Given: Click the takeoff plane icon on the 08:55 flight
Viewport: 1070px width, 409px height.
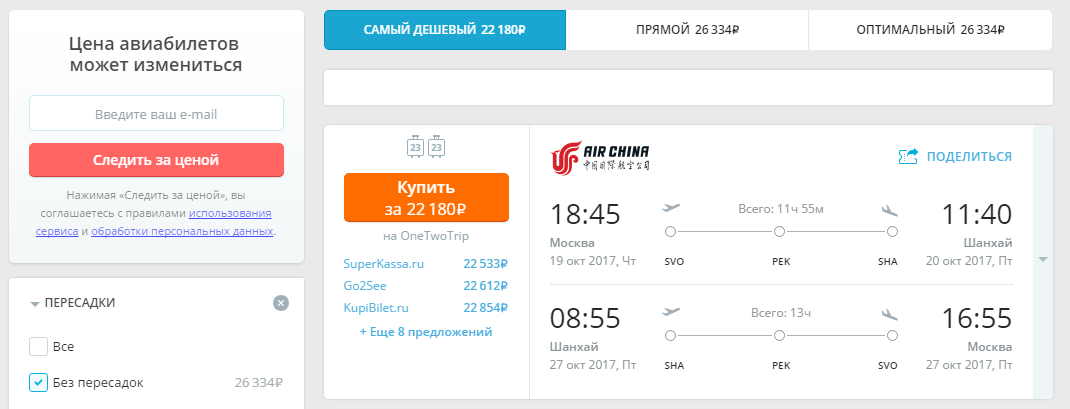Looking at the screenshot, I should 671,312.
